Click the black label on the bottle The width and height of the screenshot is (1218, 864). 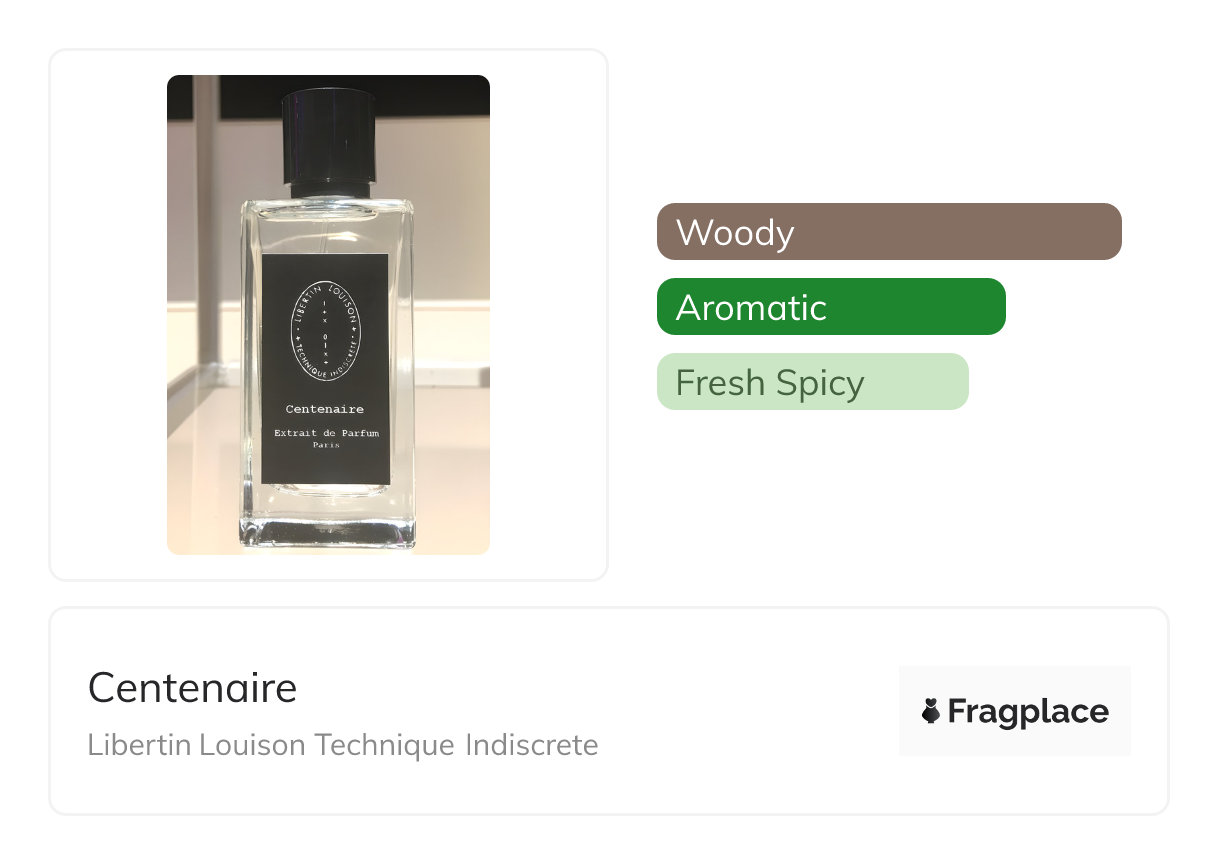click(325, 369)
